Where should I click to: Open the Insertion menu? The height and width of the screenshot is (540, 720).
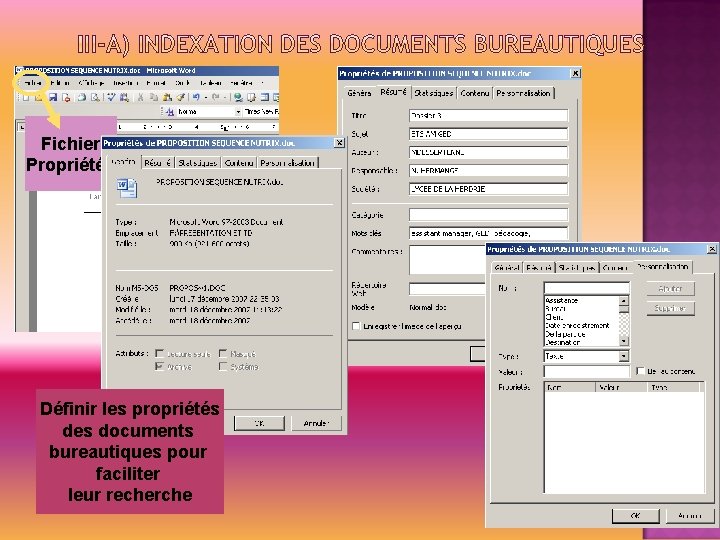(125, 83)
